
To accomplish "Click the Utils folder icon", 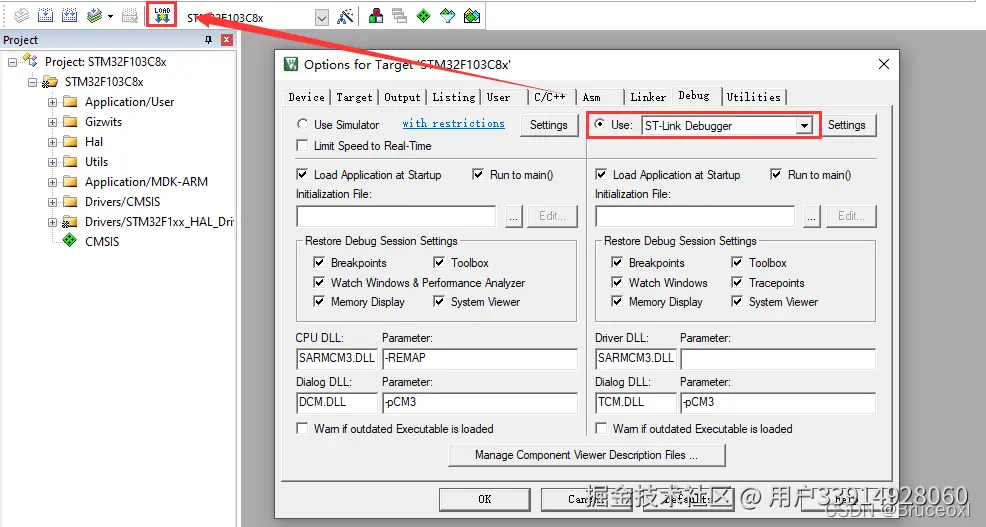I will tap(70, 162).
